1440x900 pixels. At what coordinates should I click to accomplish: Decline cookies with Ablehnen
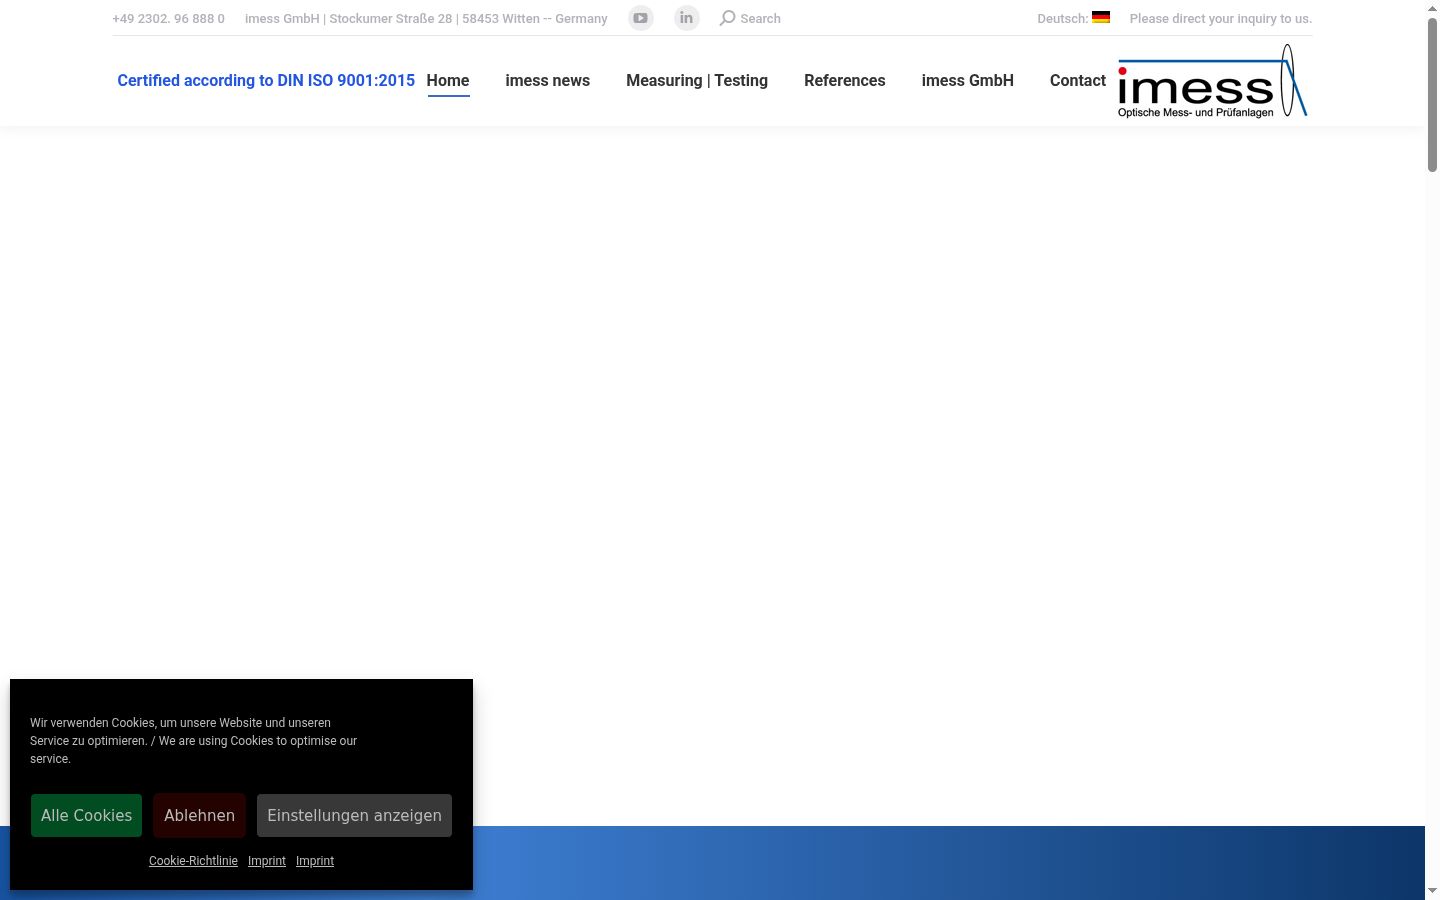coord(199,815)
